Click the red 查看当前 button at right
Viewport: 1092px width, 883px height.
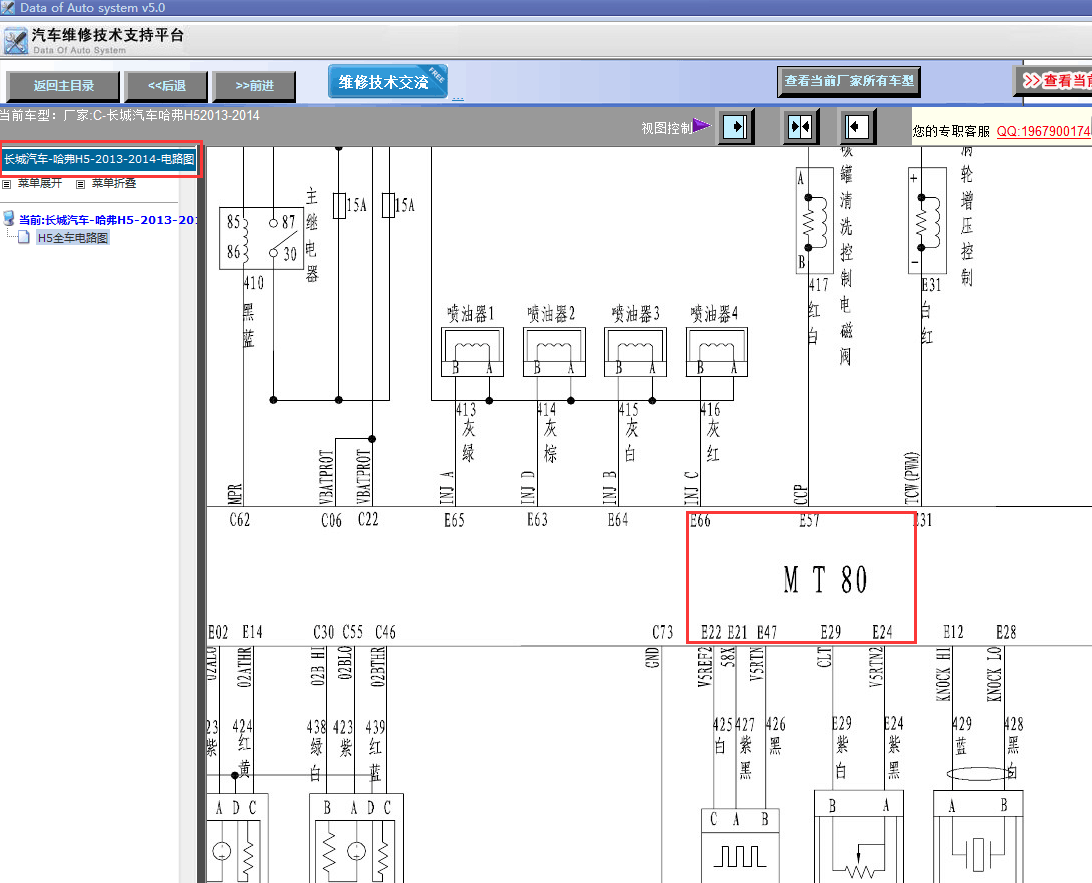(x=1053, y=81)
